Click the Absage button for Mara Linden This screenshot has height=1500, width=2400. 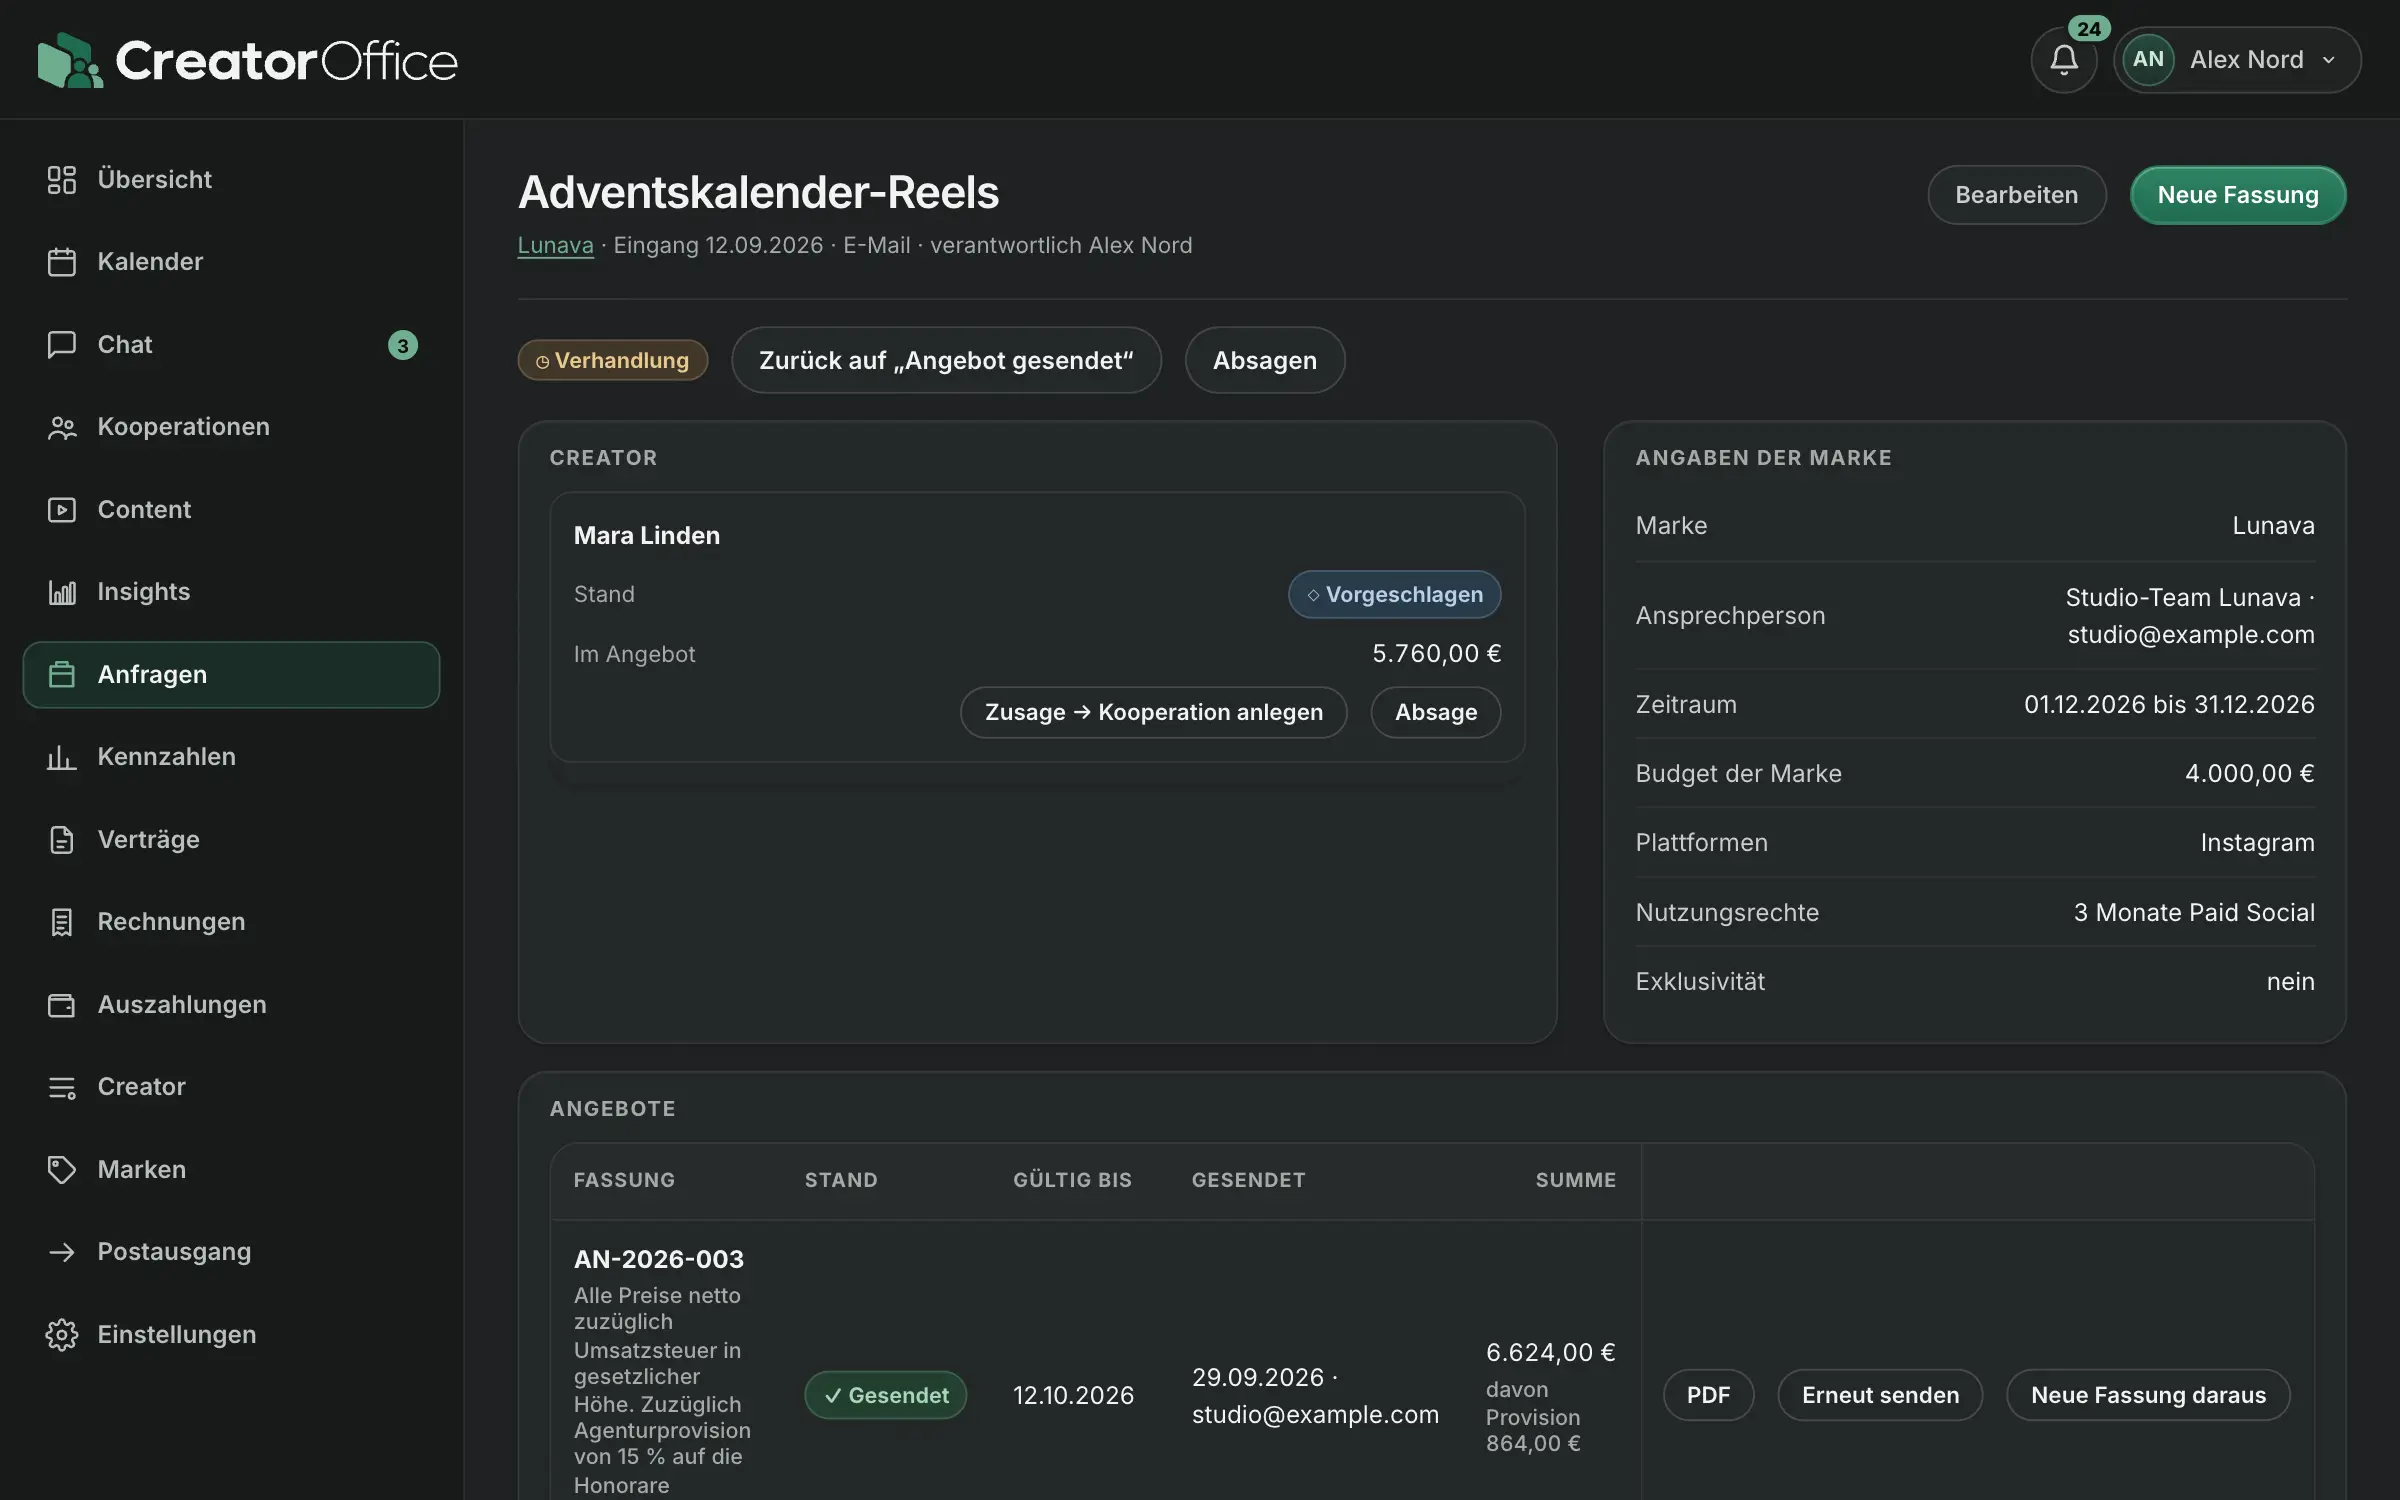[x=1435, y=712]
